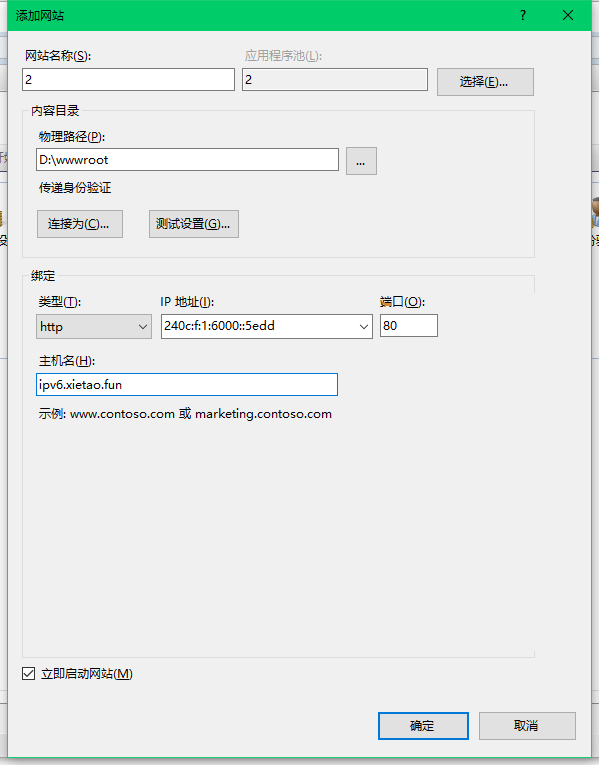Dismiss dialog using 取消 button

point(527,725)
